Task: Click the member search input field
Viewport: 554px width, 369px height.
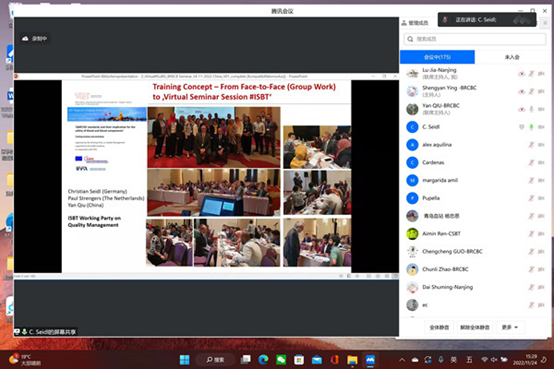Action: pos(475,39)
